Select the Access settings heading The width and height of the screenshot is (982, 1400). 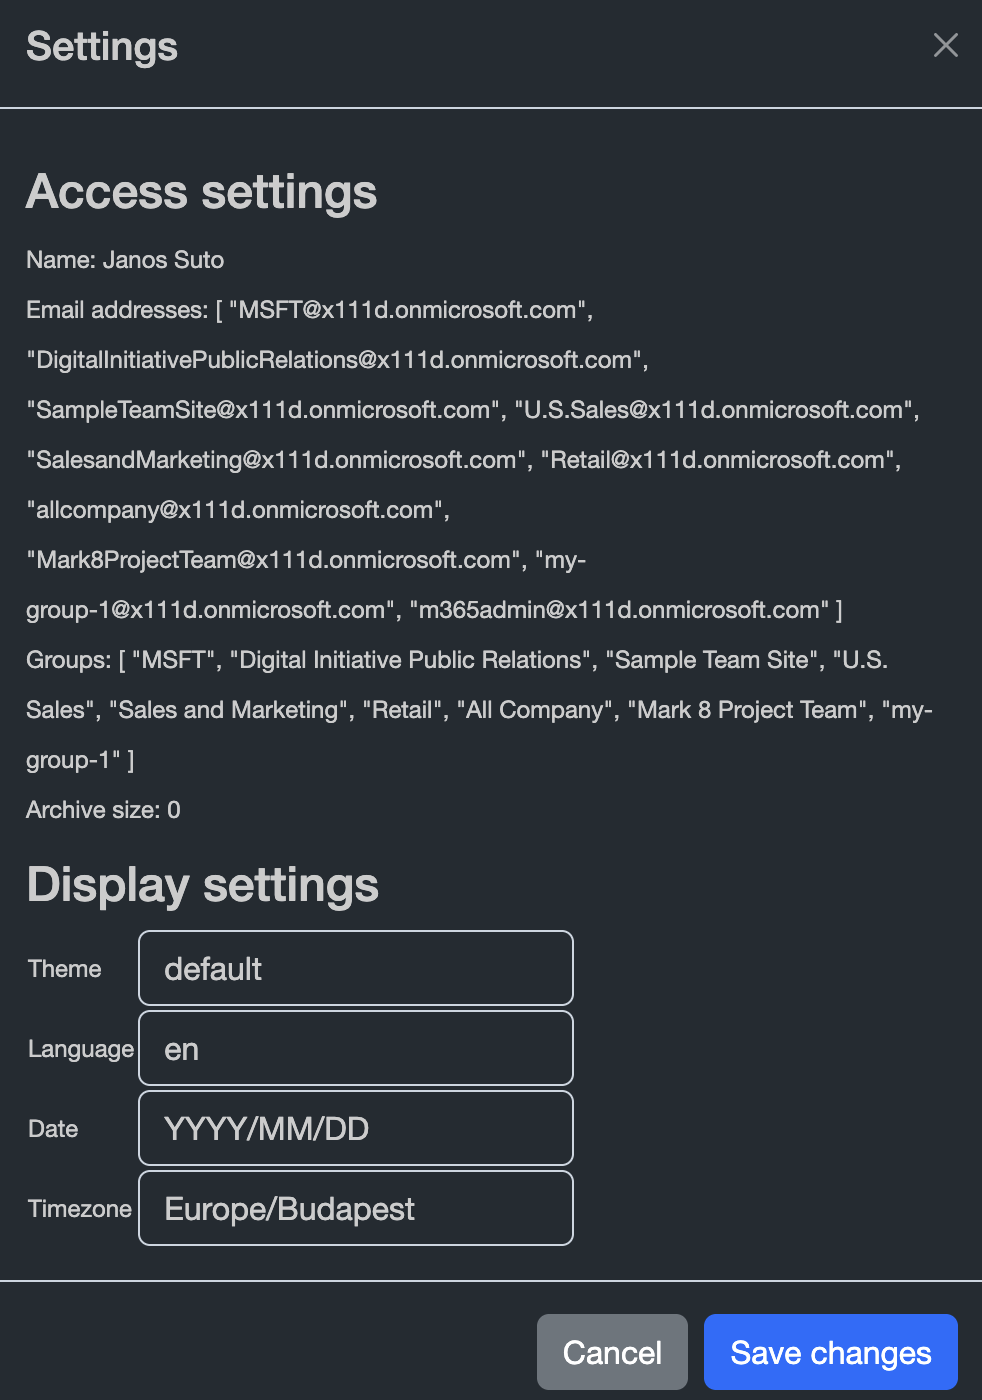point(201,191)
